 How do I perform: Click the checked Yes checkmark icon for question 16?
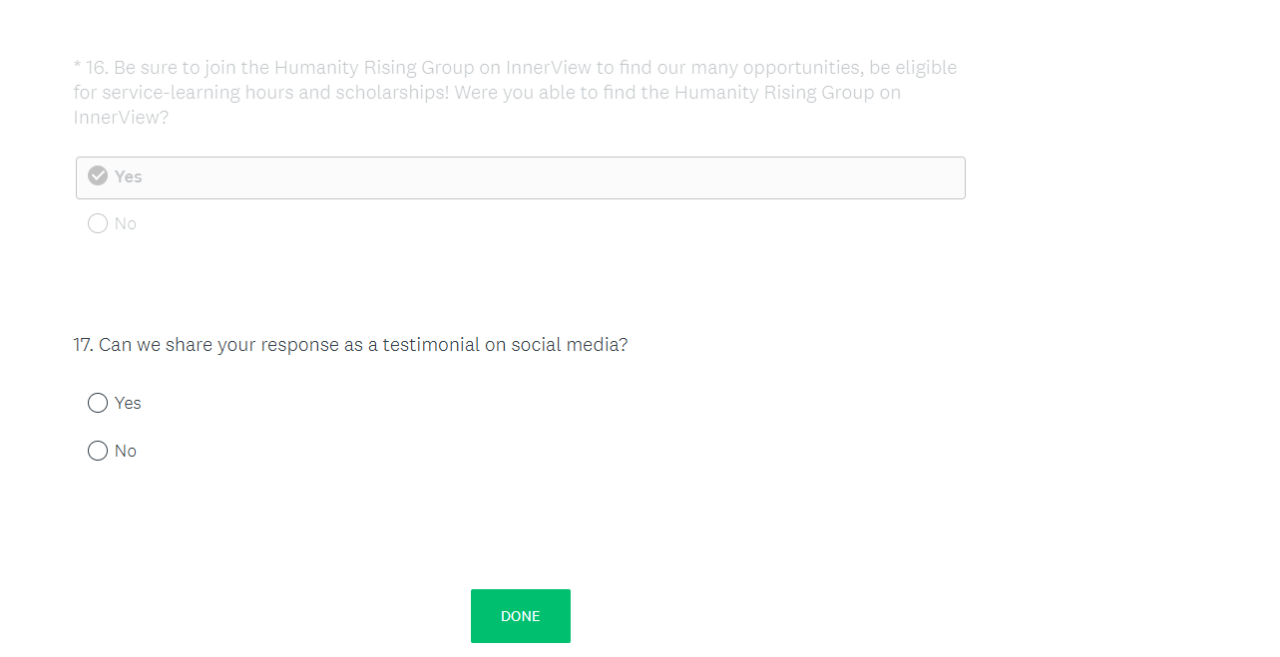[98, 176]
